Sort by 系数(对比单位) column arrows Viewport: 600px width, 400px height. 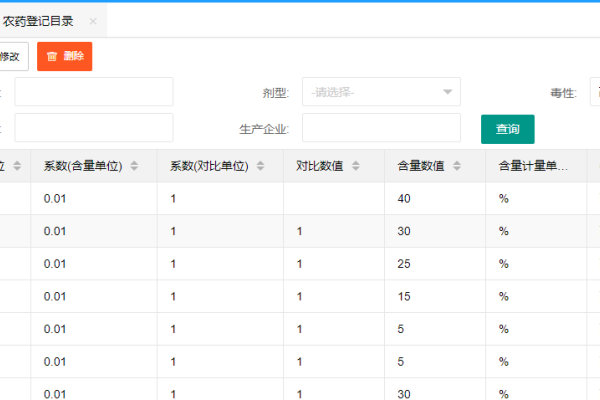click(x=260, y=166)
